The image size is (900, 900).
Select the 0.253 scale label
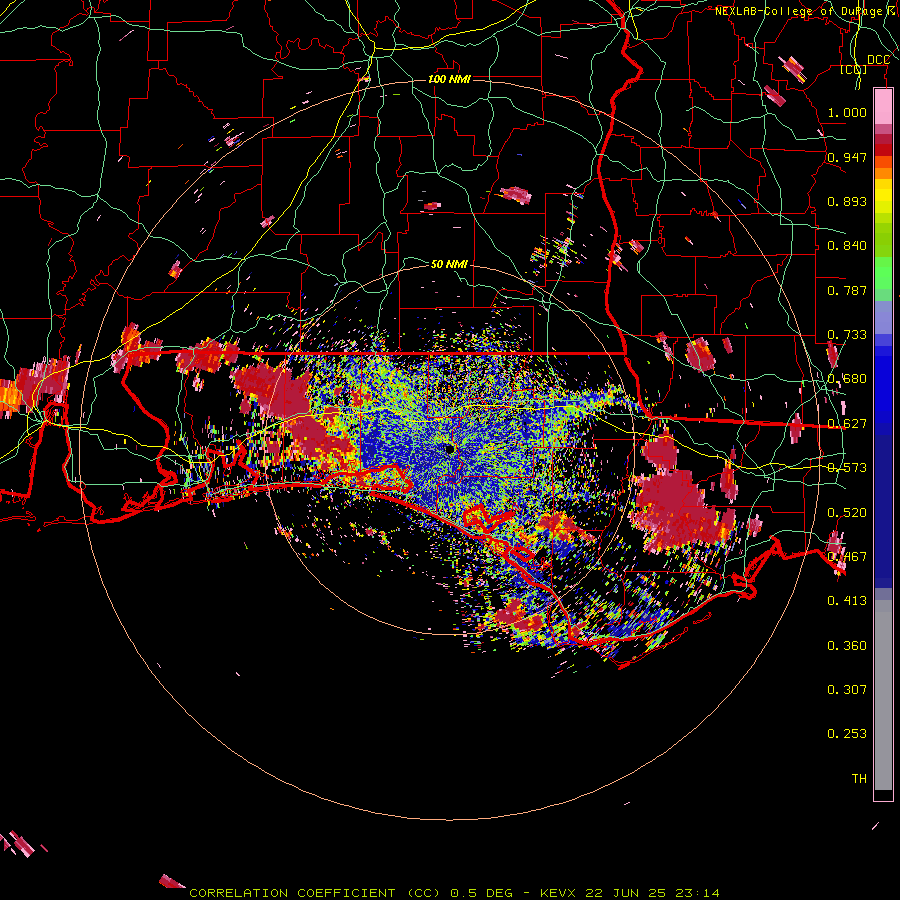click(x=847, y=734)
